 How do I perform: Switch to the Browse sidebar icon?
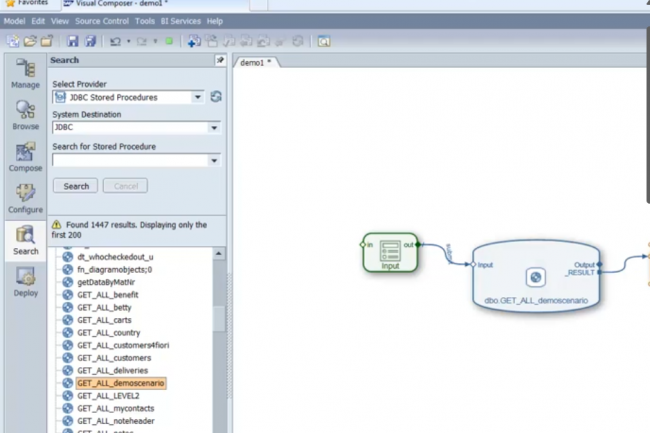[25, 114]
